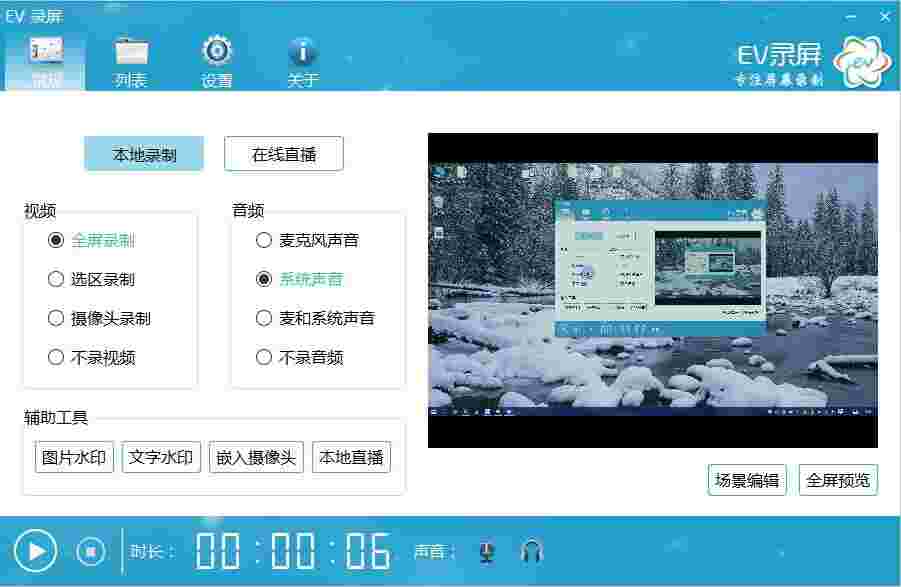
Task: Click the 常规 home icon
Action: 46,58
